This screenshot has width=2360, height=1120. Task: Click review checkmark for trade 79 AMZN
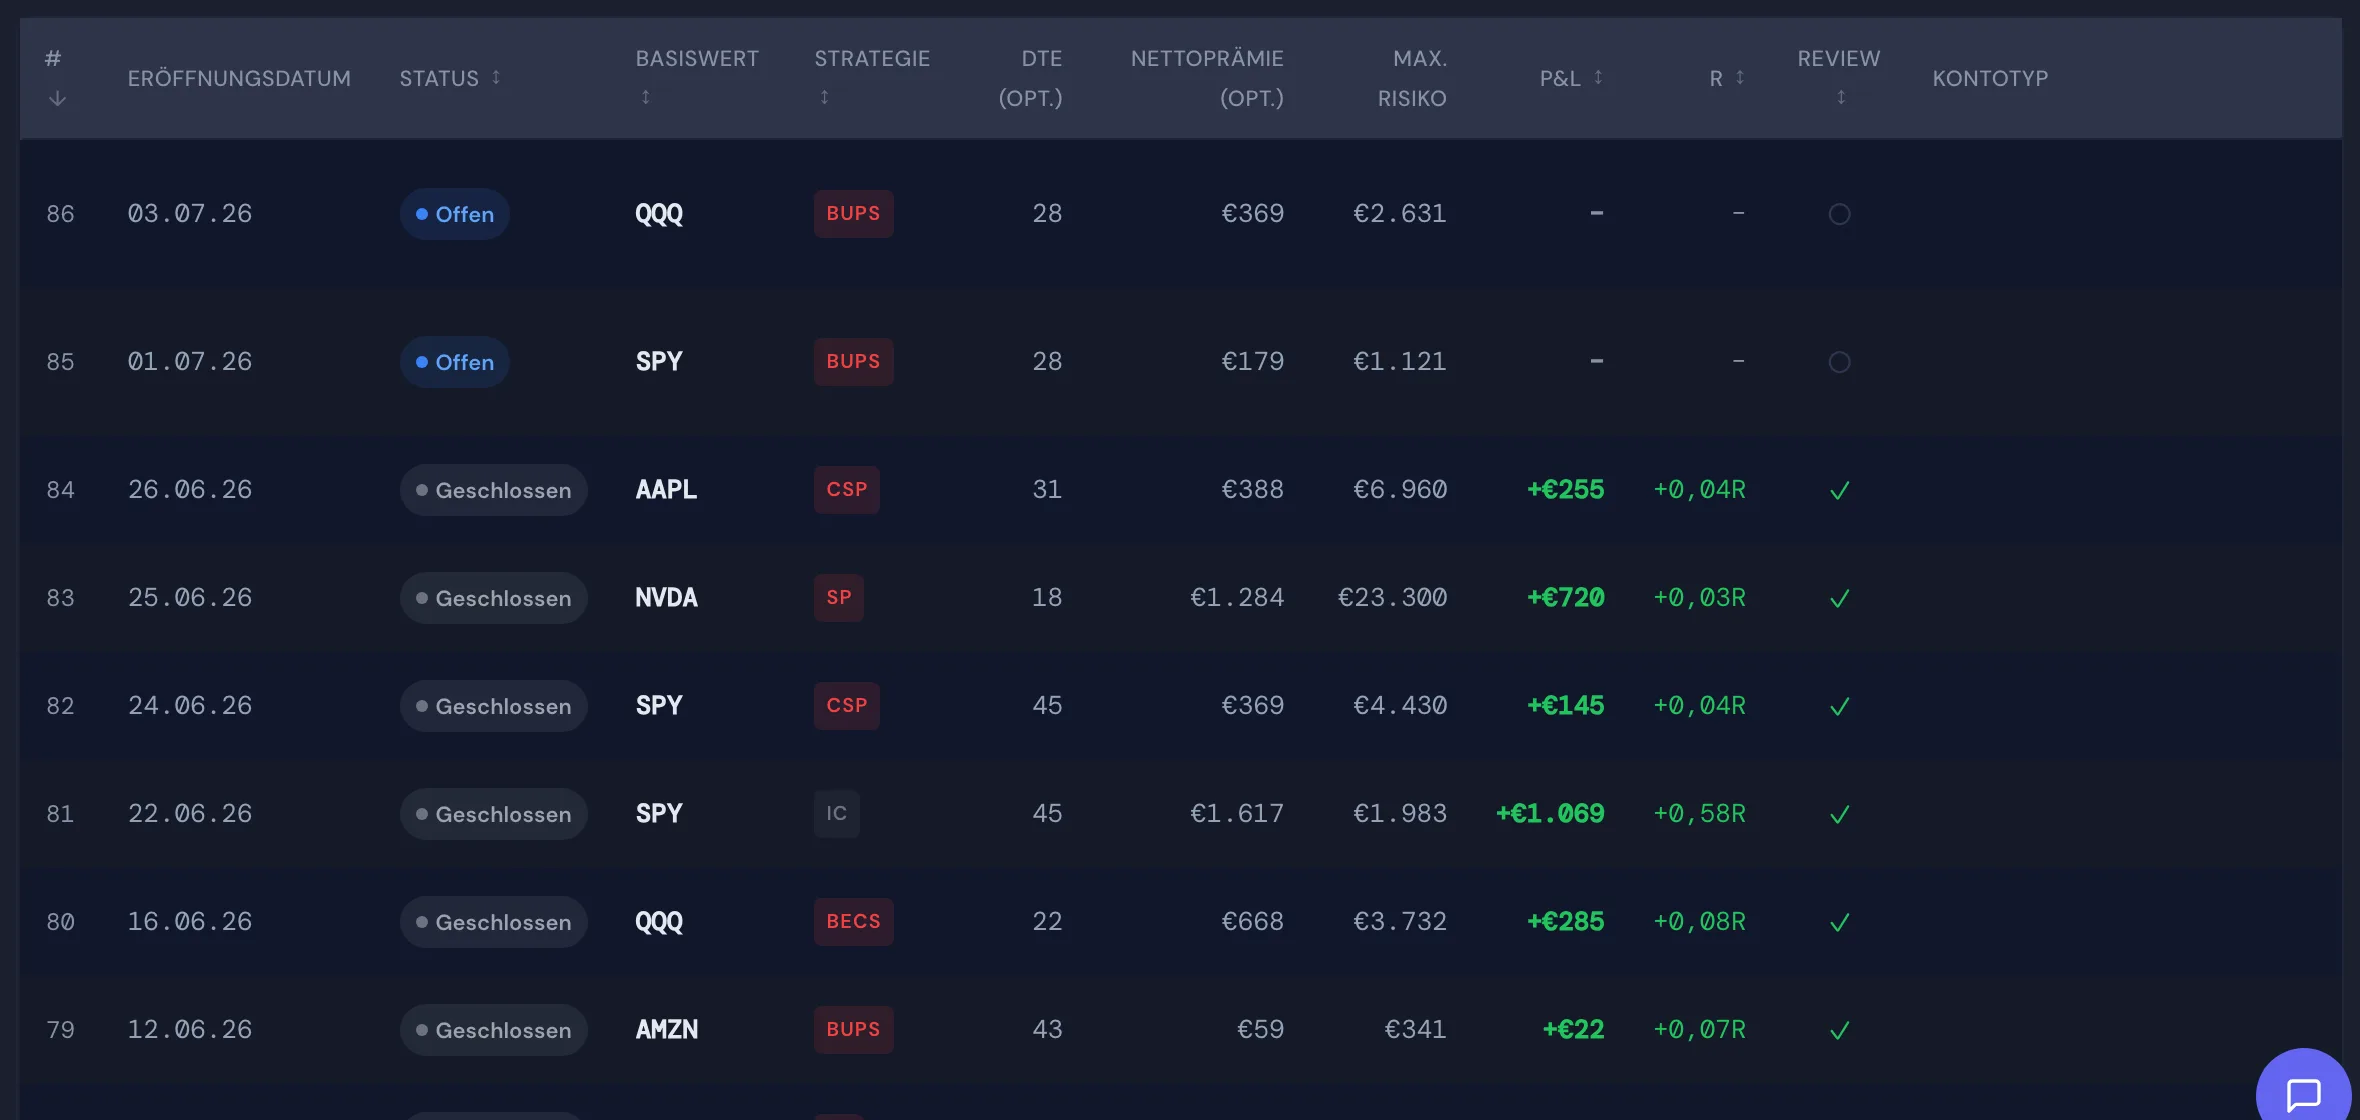point(1839,1030)
